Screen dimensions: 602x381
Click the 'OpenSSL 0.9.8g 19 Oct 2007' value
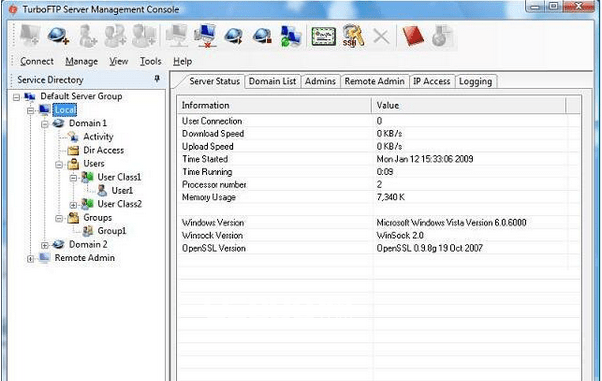429,248
